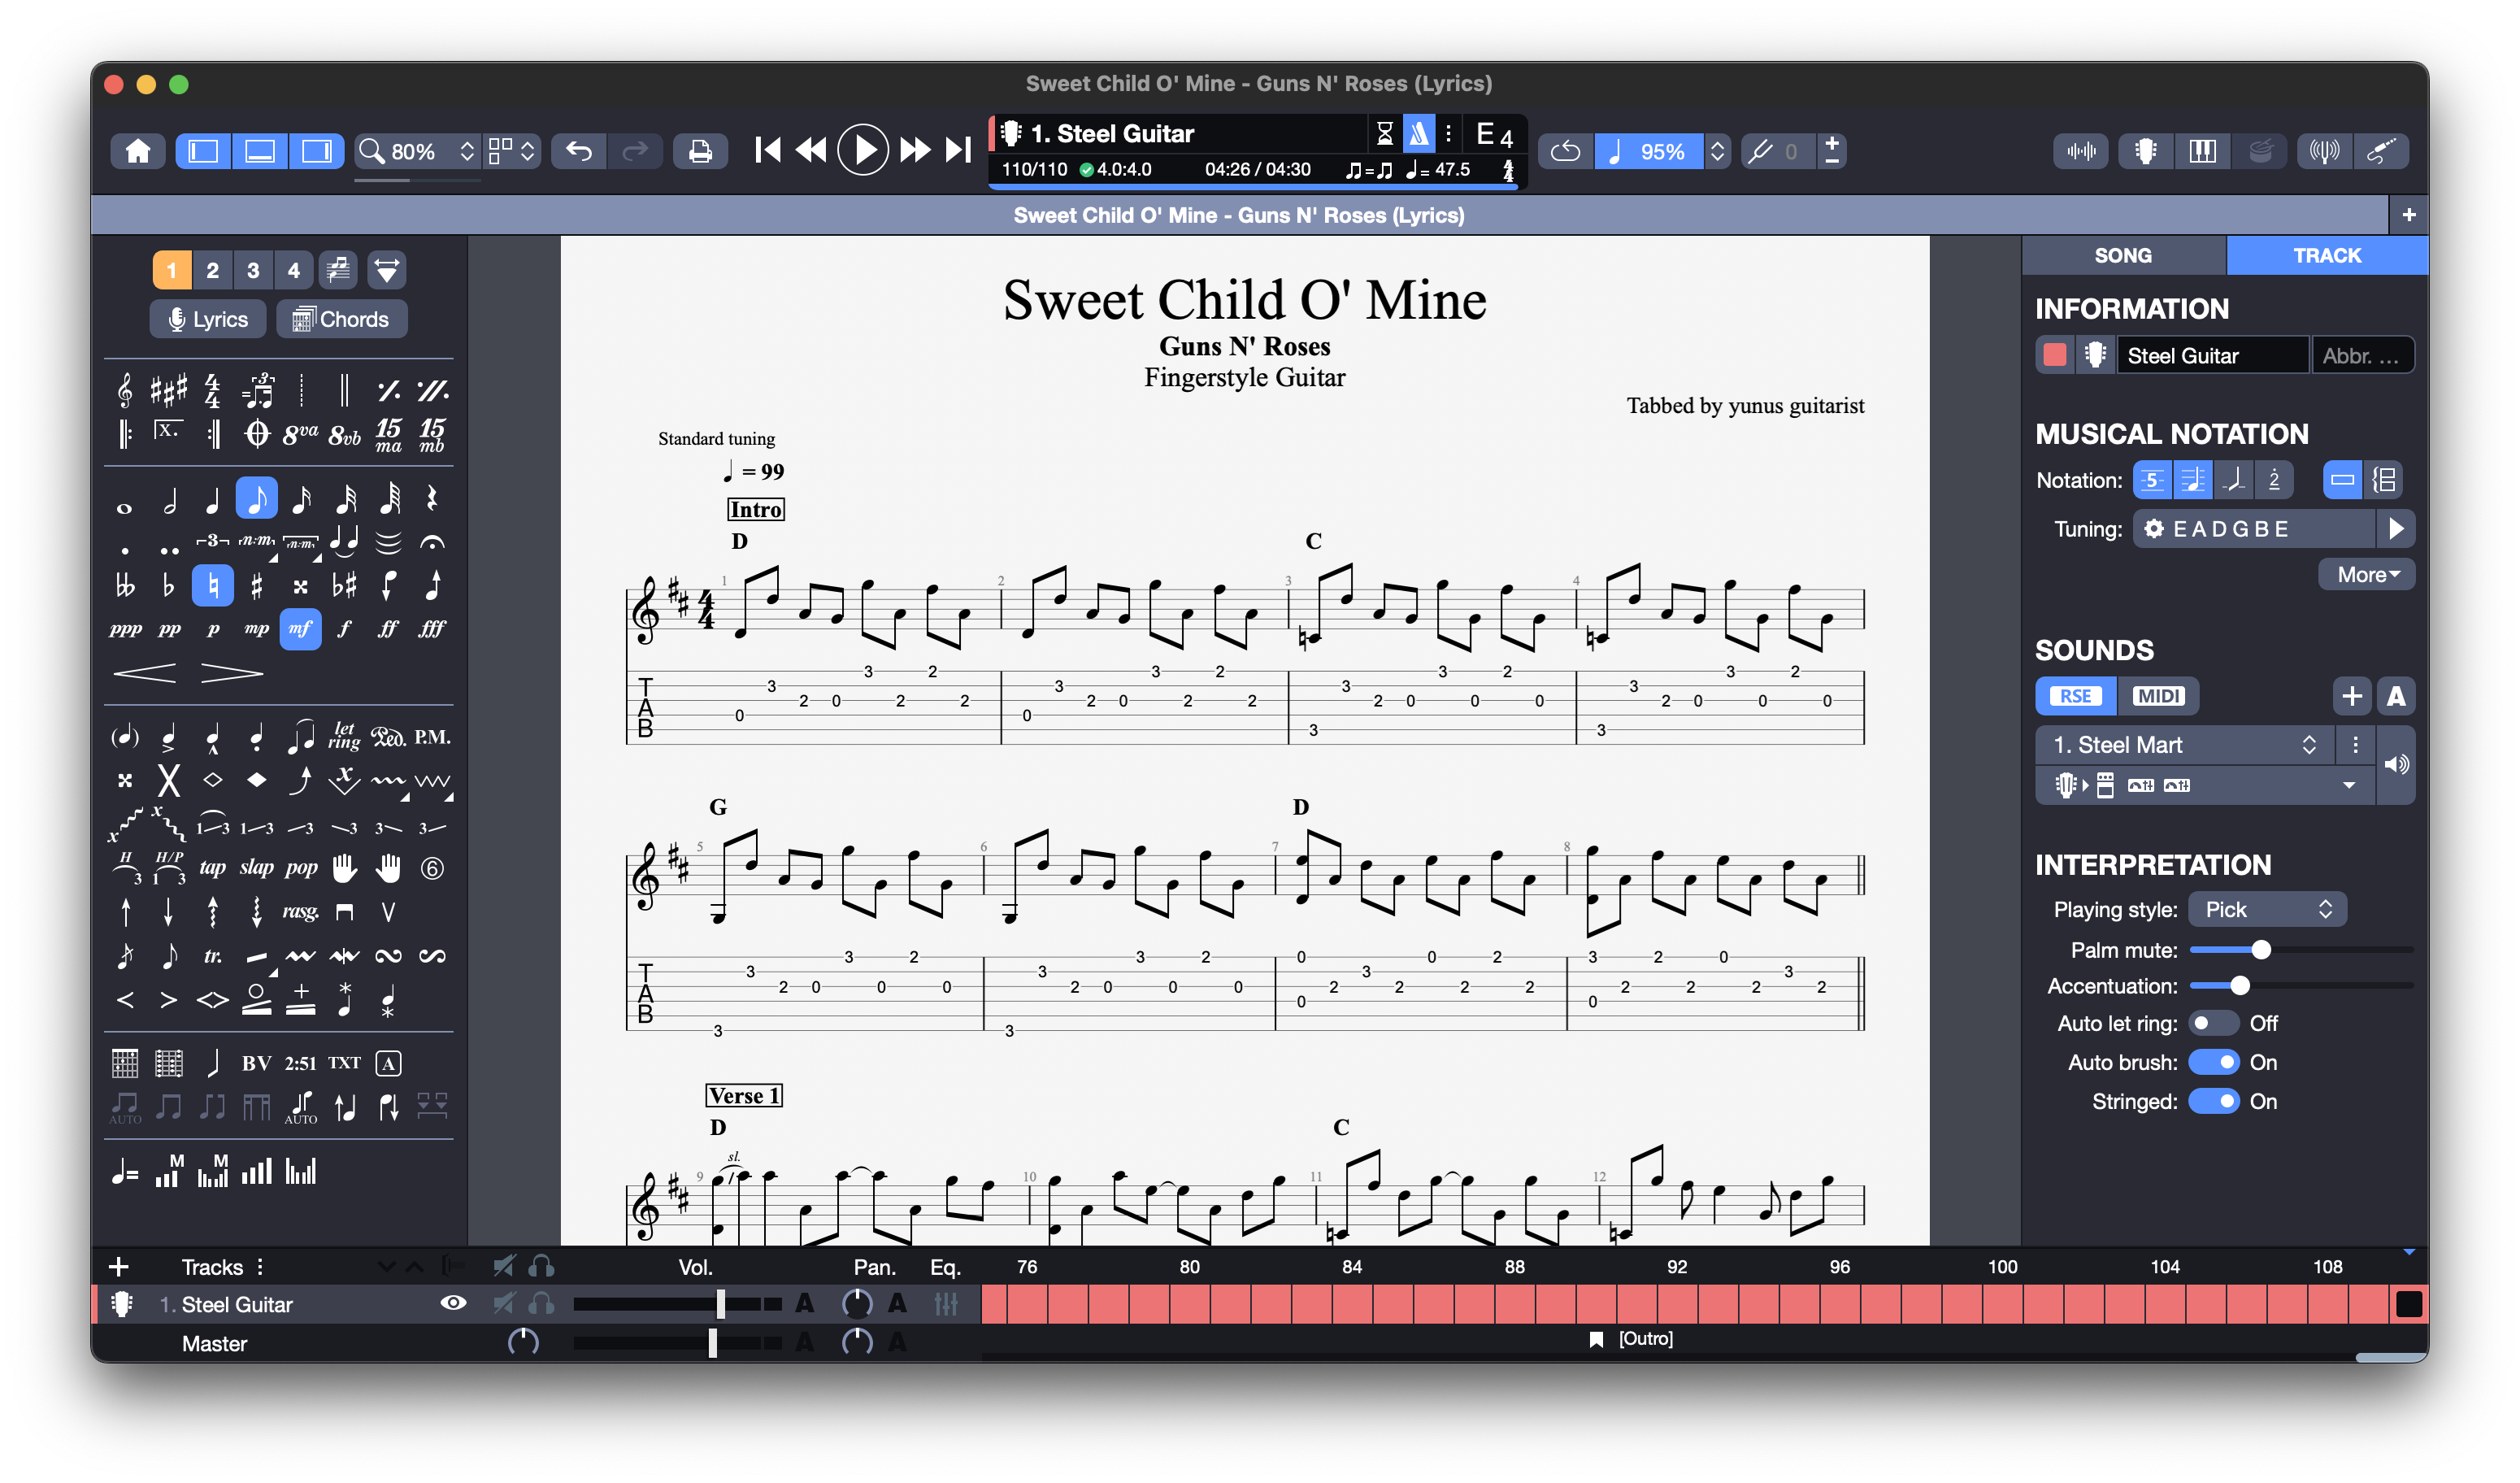The height and width of the screenshot is (1483, 2520).
Task: Select the whole note duration
Action: pos(124,507)
